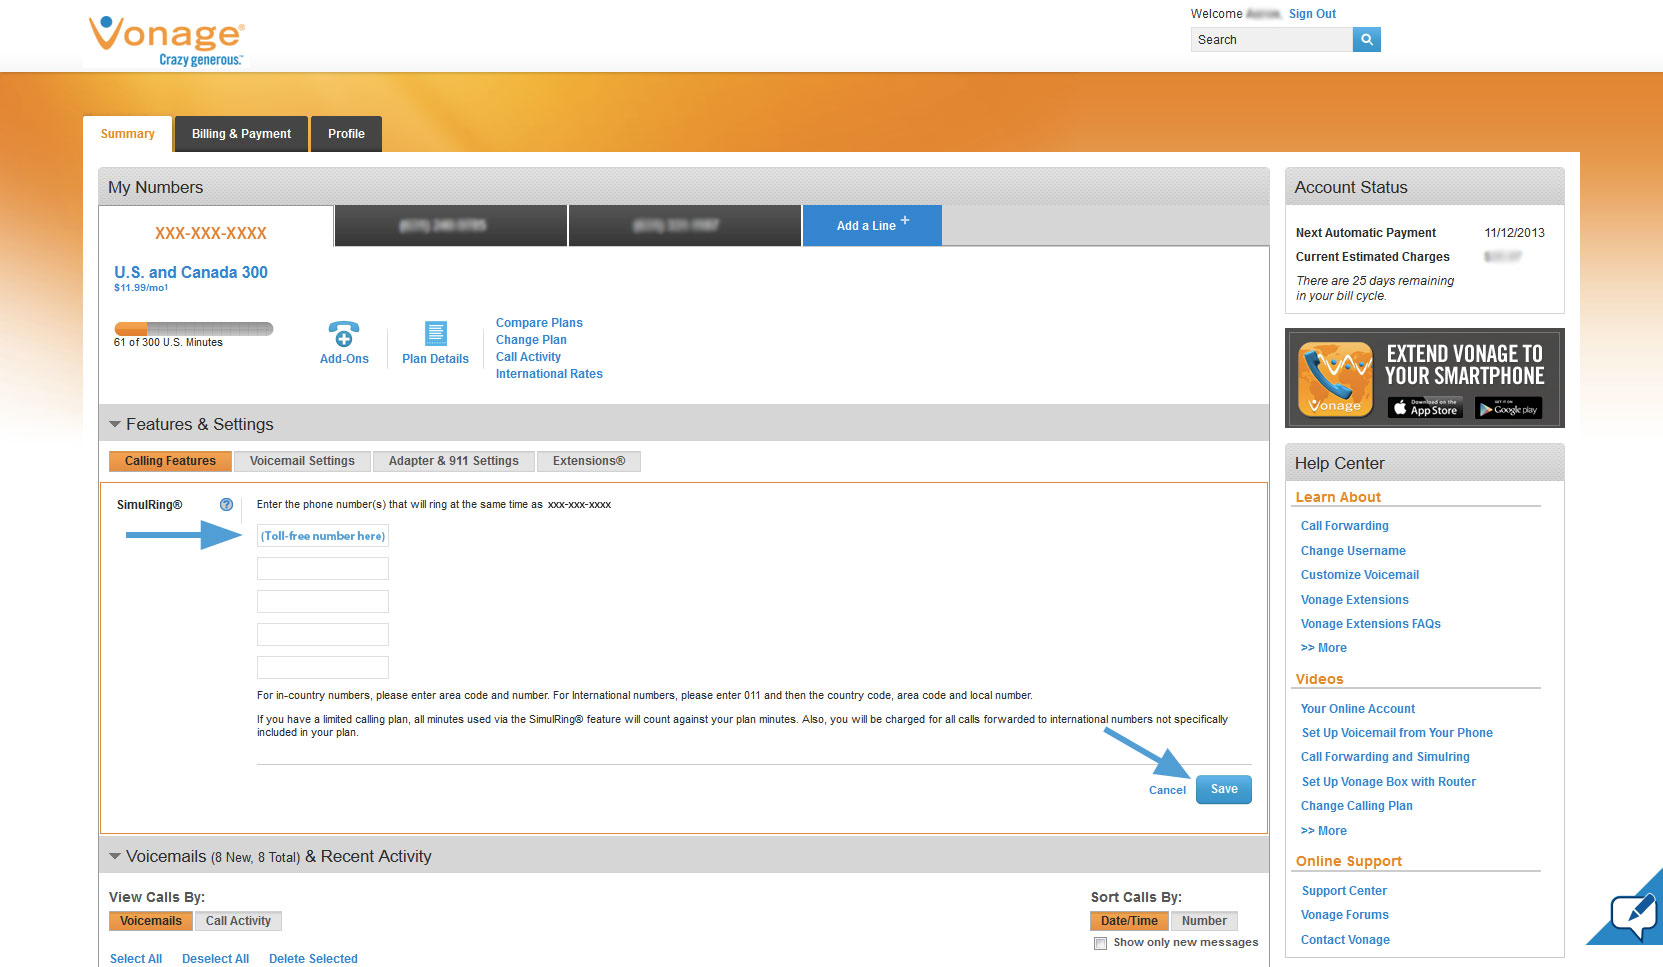This screenshot has height=967, width=1663.
Task: Open Call Forwarding and Simulring video
Action: tap(1385, 757)
